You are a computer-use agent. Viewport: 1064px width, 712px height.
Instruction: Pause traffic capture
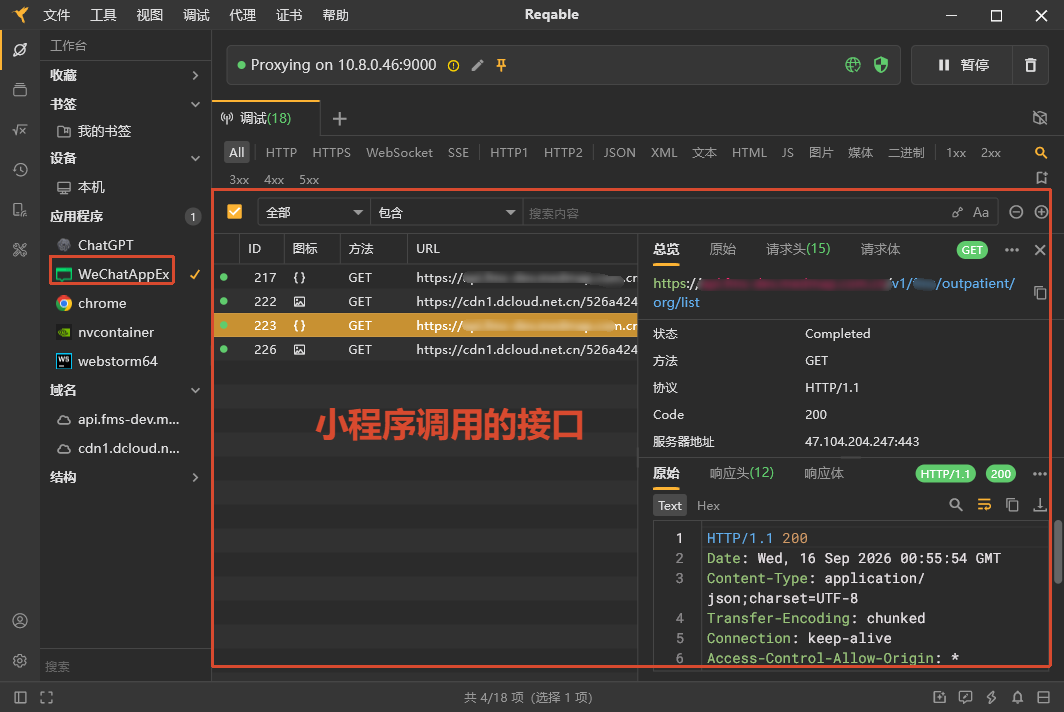point(962,64)
